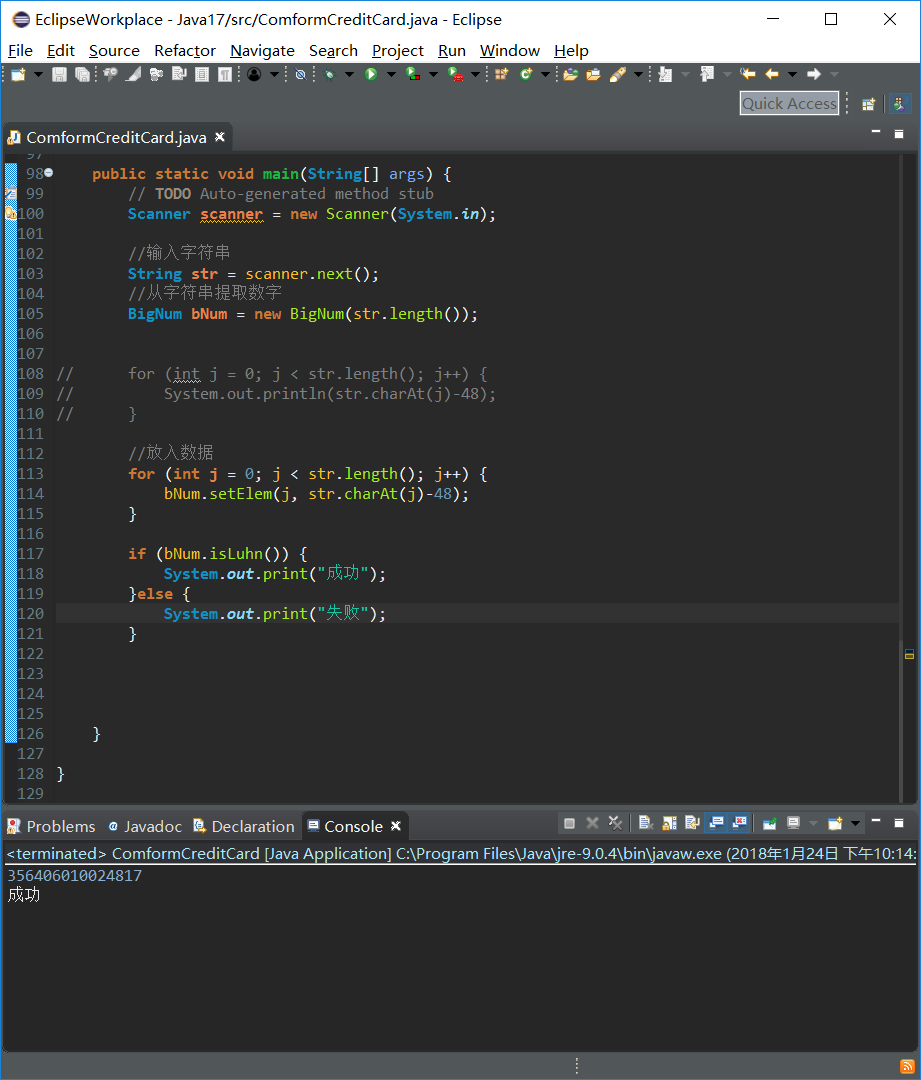921x1080 pixels.
Task: Expand the Run configurations dropdown
Action: pos(391,74)
